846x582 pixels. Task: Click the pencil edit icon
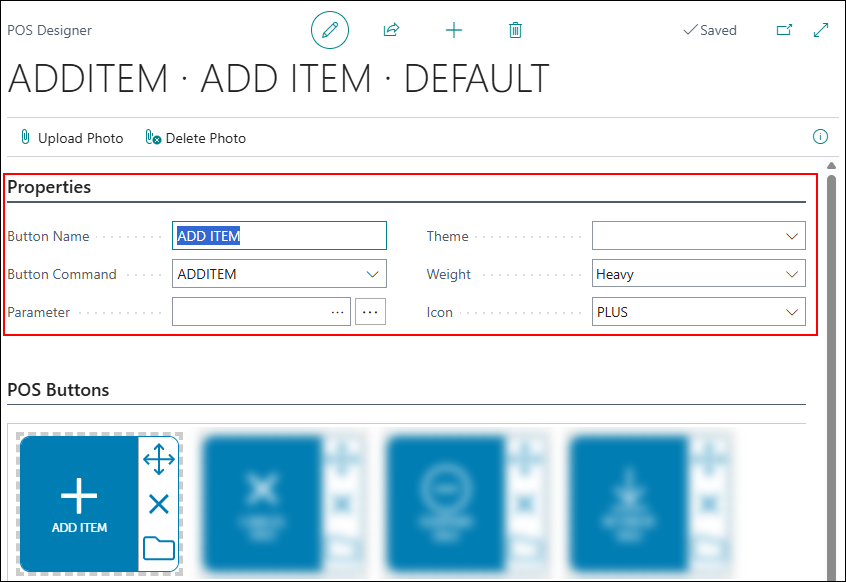(330, 30)
